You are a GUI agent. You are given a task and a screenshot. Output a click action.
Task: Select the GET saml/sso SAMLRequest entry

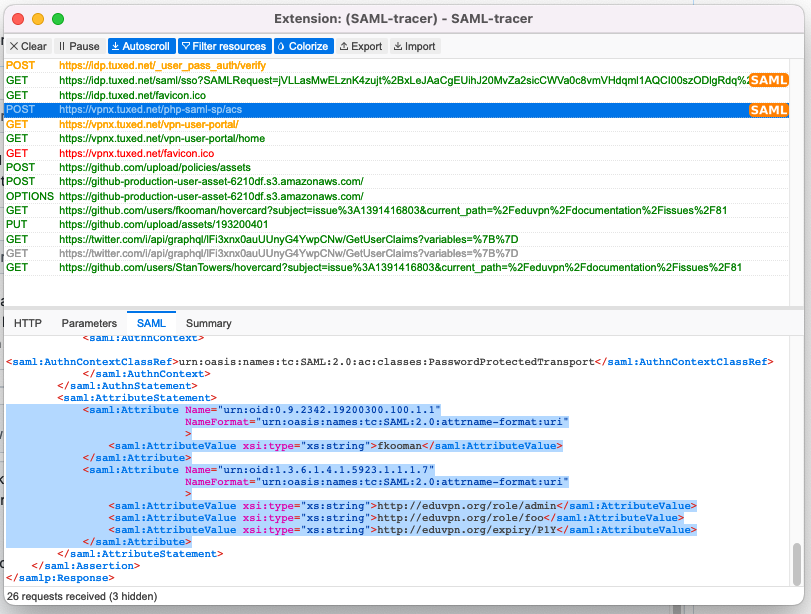(300, 80)
